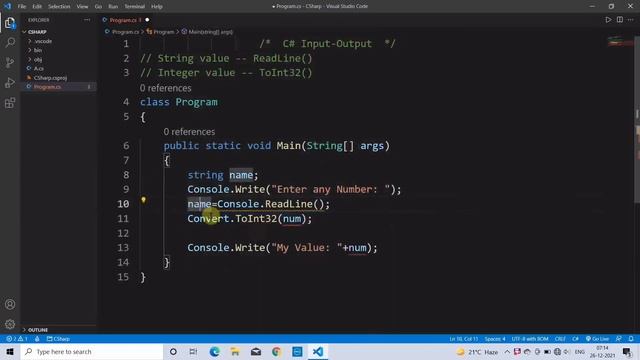
Task: Open Explorer more actions ellipsis
Action: pos(87,20)
